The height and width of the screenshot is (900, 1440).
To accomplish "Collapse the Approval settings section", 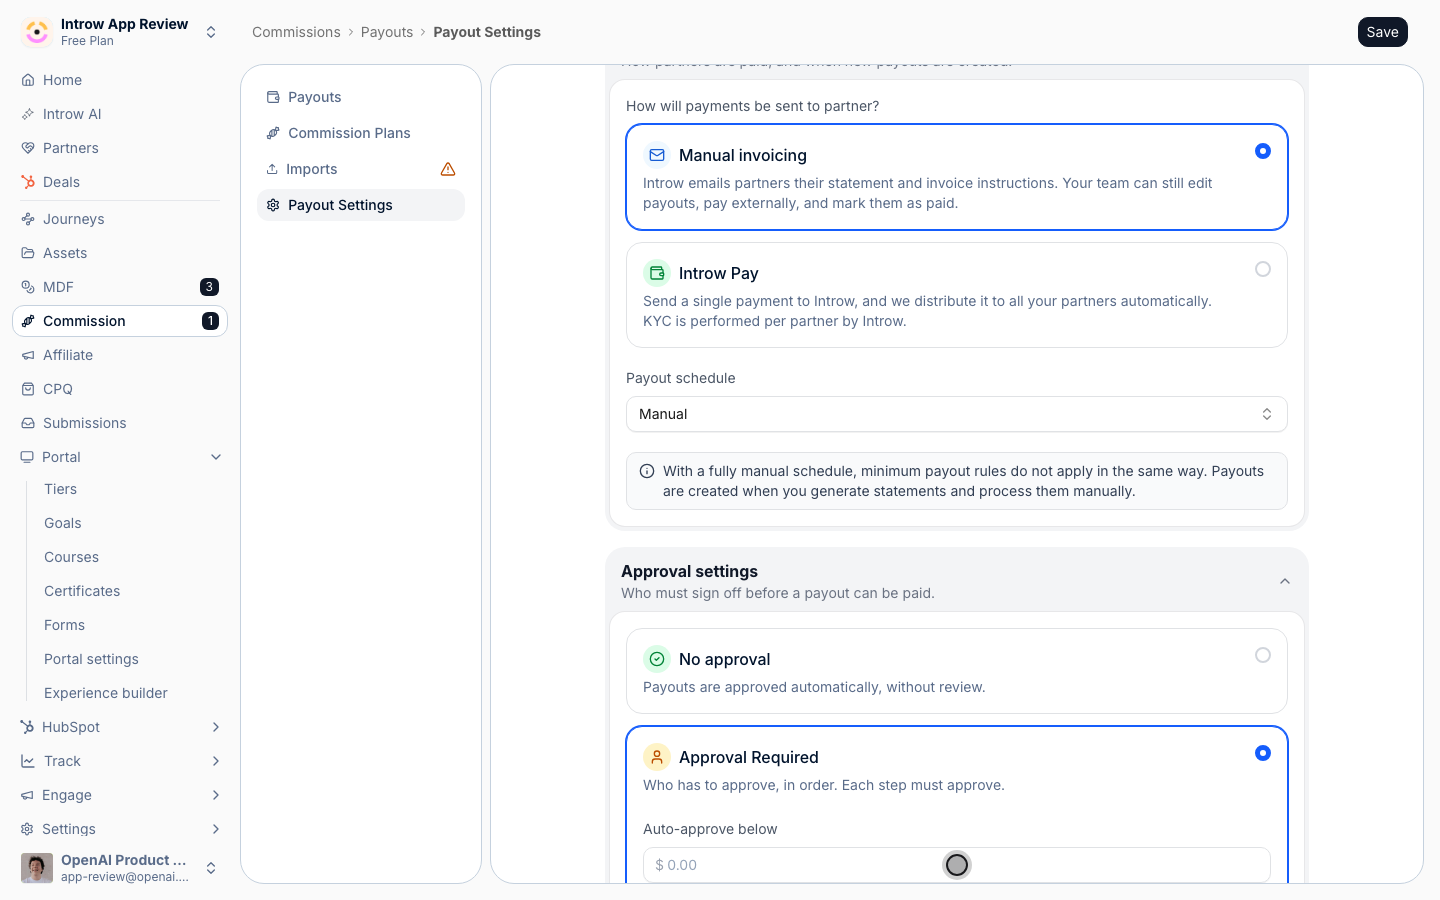I will [1285, 581].
